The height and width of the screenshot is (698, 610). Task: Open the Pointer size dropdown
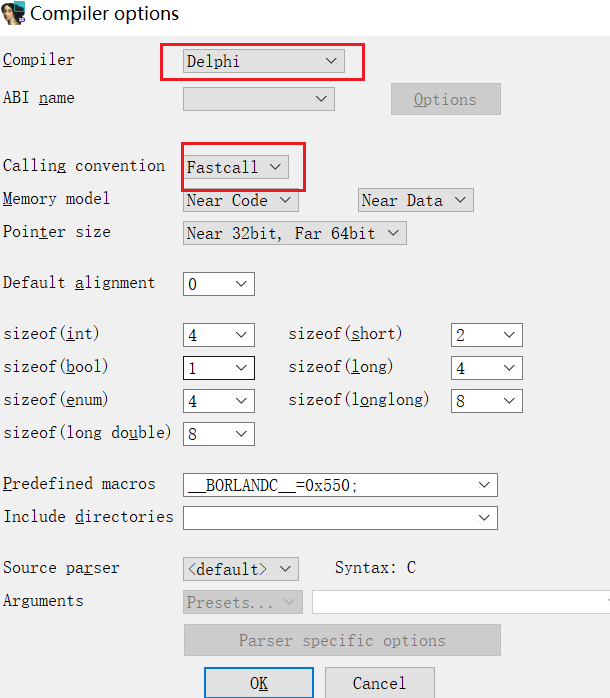coord(294,233)
